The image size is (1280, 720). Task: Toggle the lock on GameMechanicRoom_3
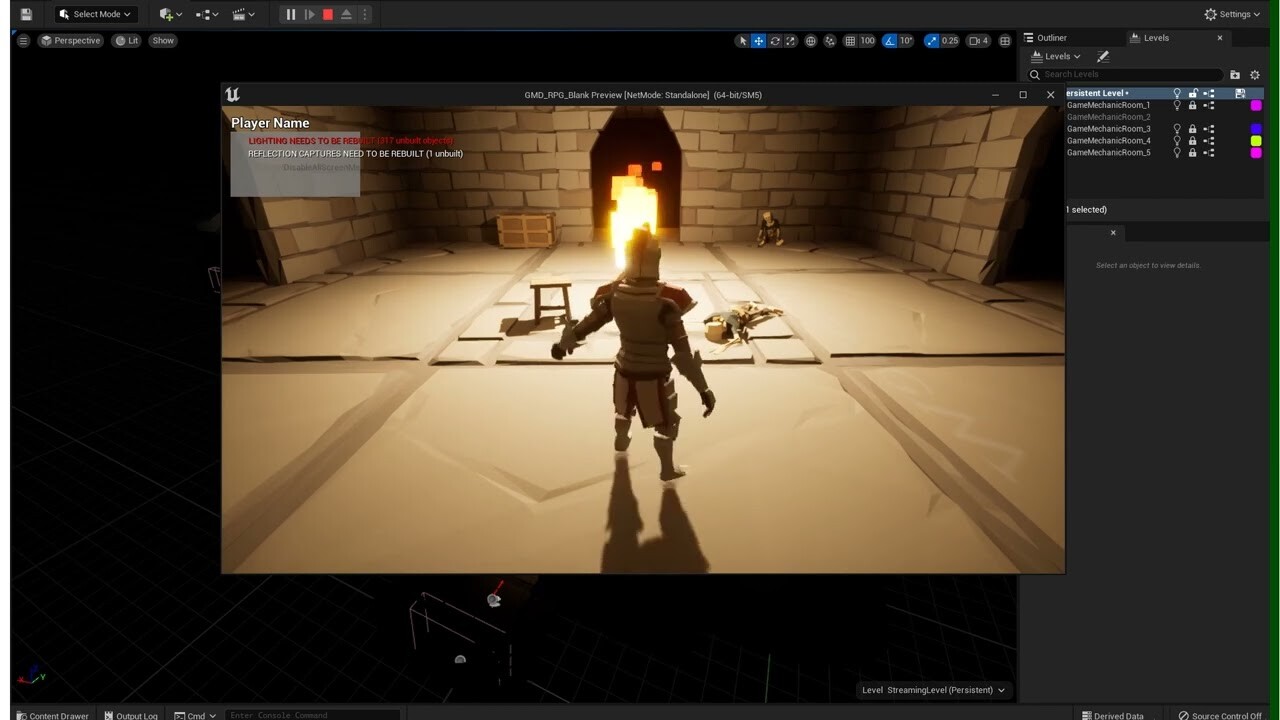pos(1192,129)
